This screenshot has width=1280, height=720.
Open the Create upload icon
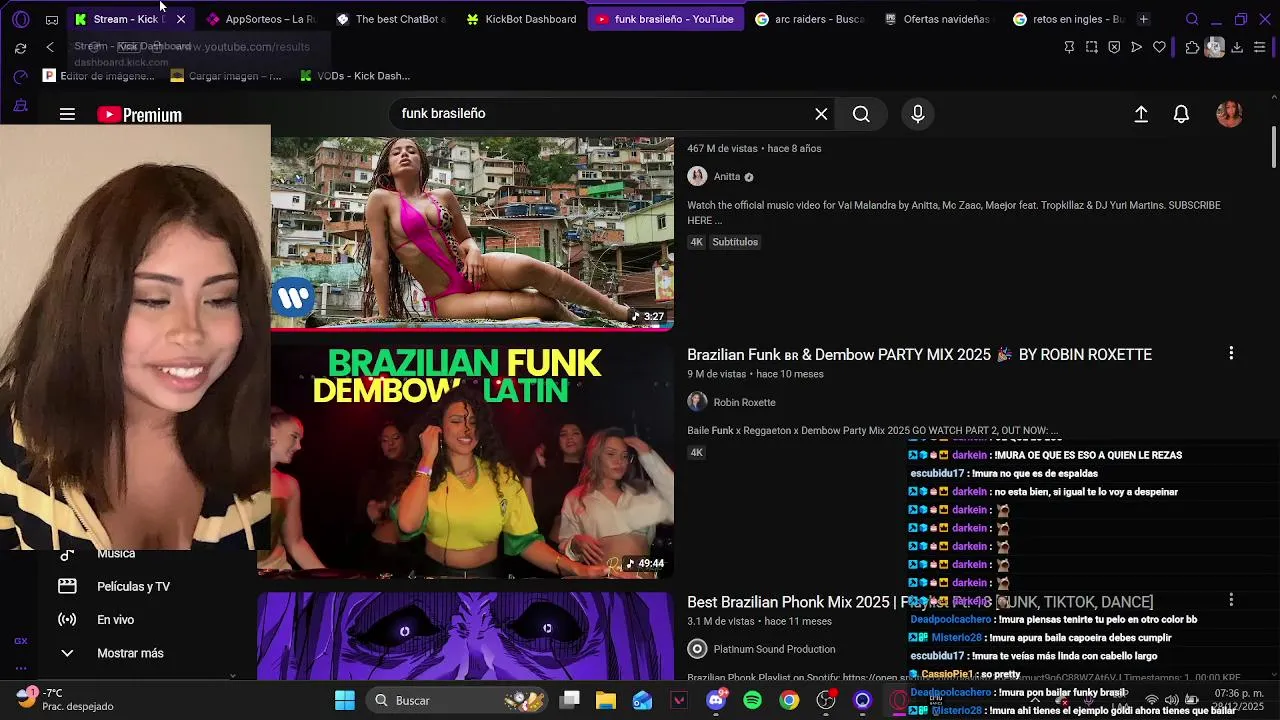[x=1141, y=114]
